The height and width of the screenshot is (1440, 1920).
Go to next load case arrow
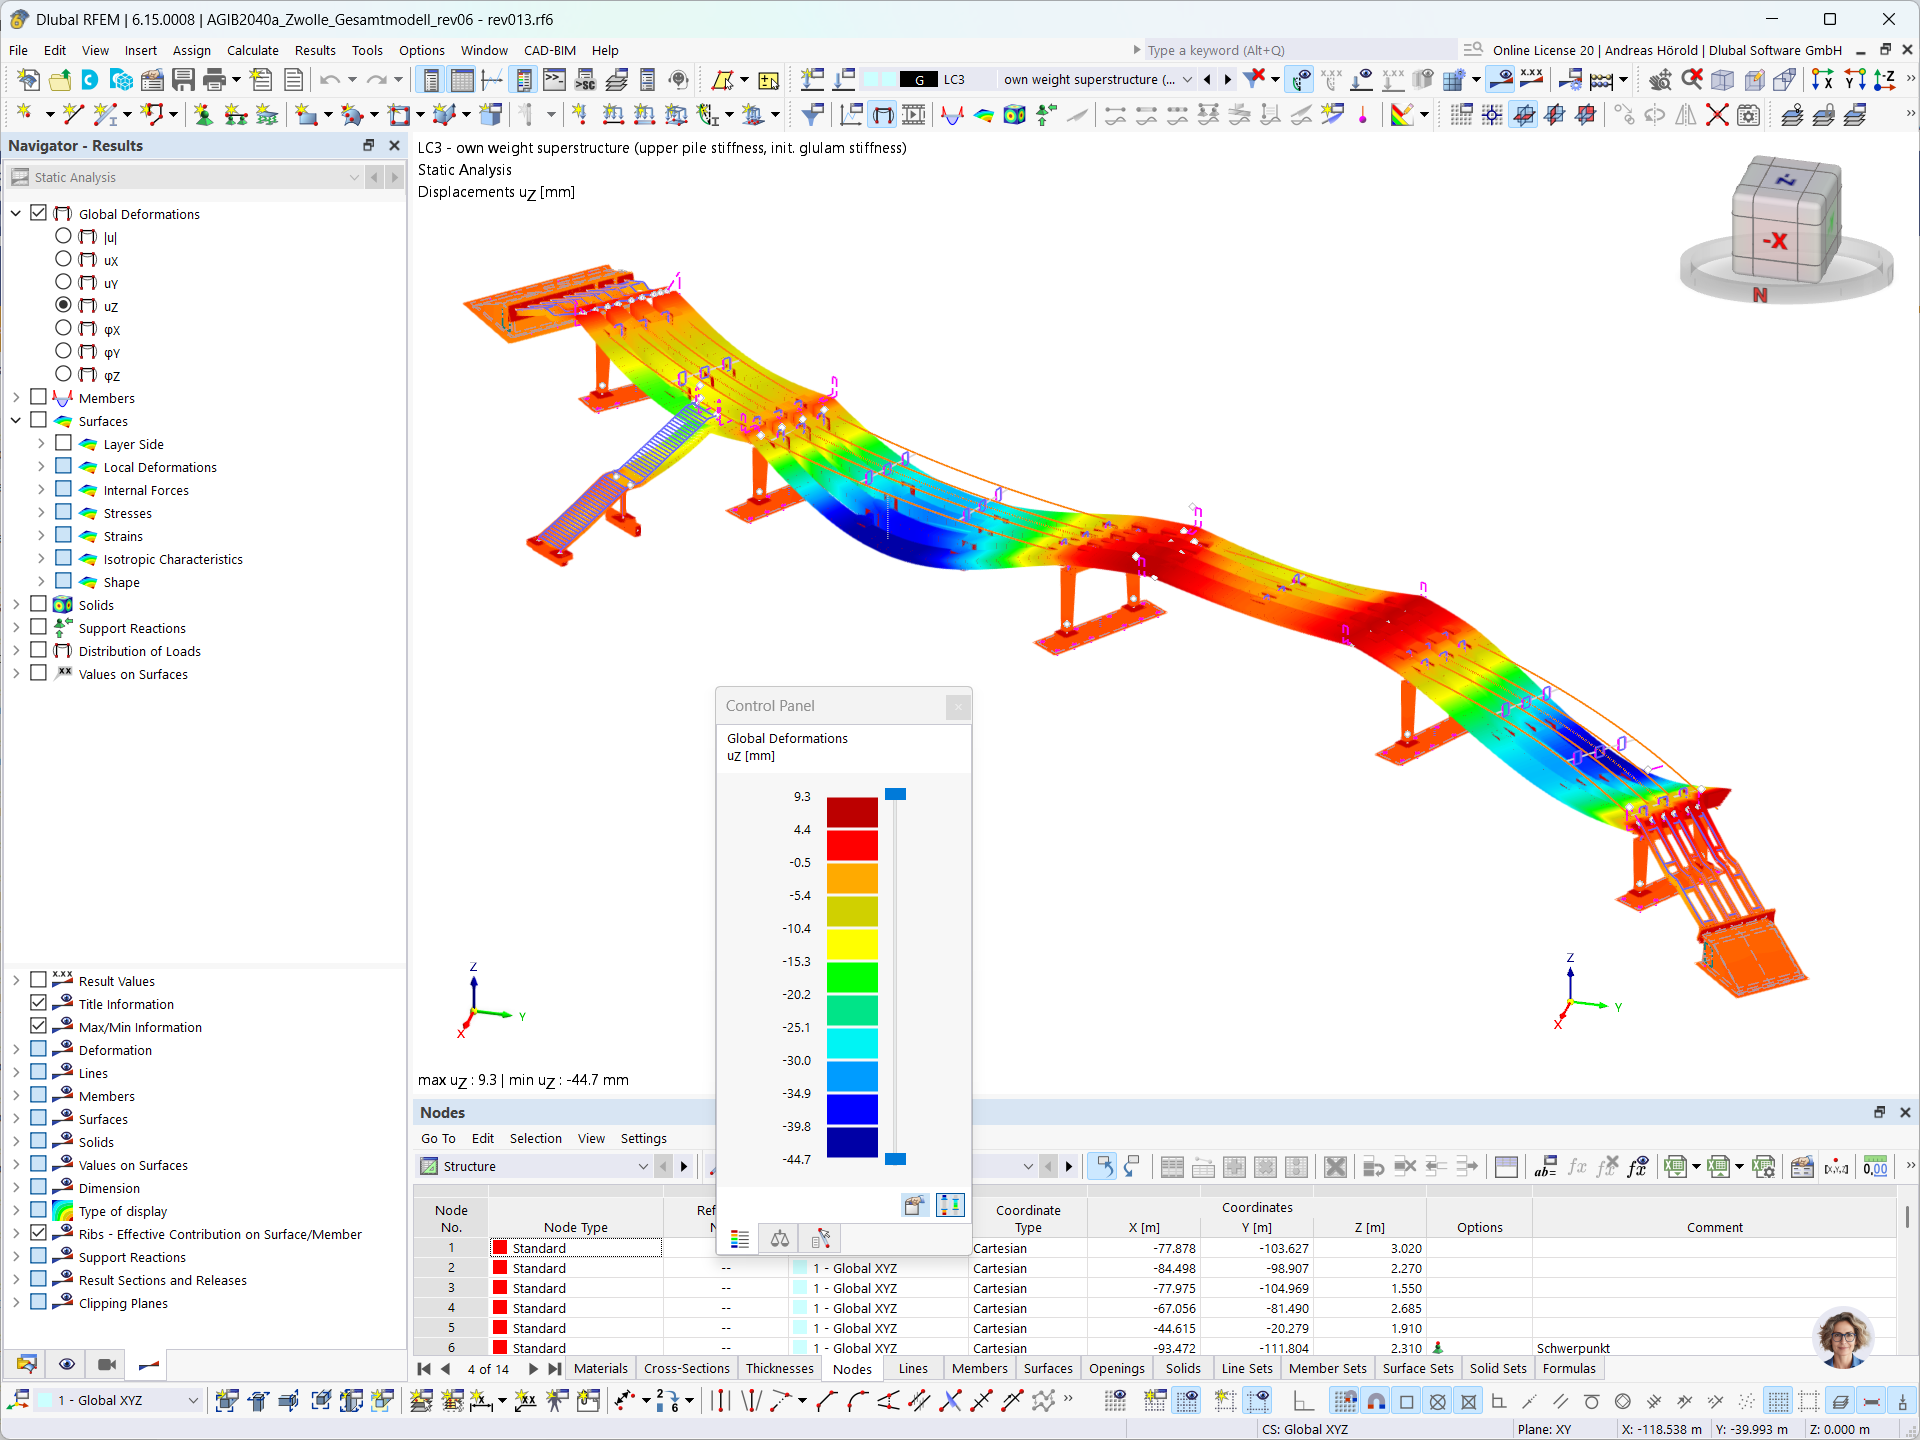1228,80
